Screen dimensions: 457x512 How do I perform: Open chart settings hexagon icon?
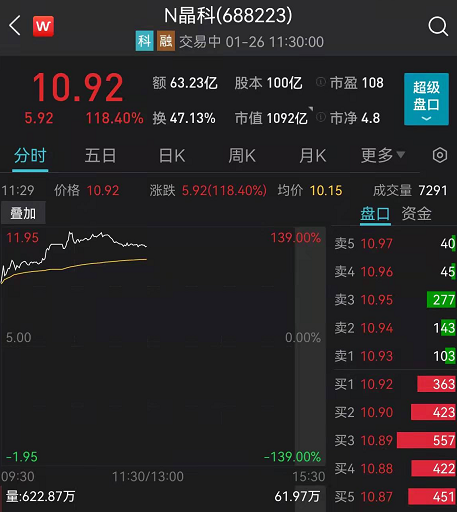point(440,155)
